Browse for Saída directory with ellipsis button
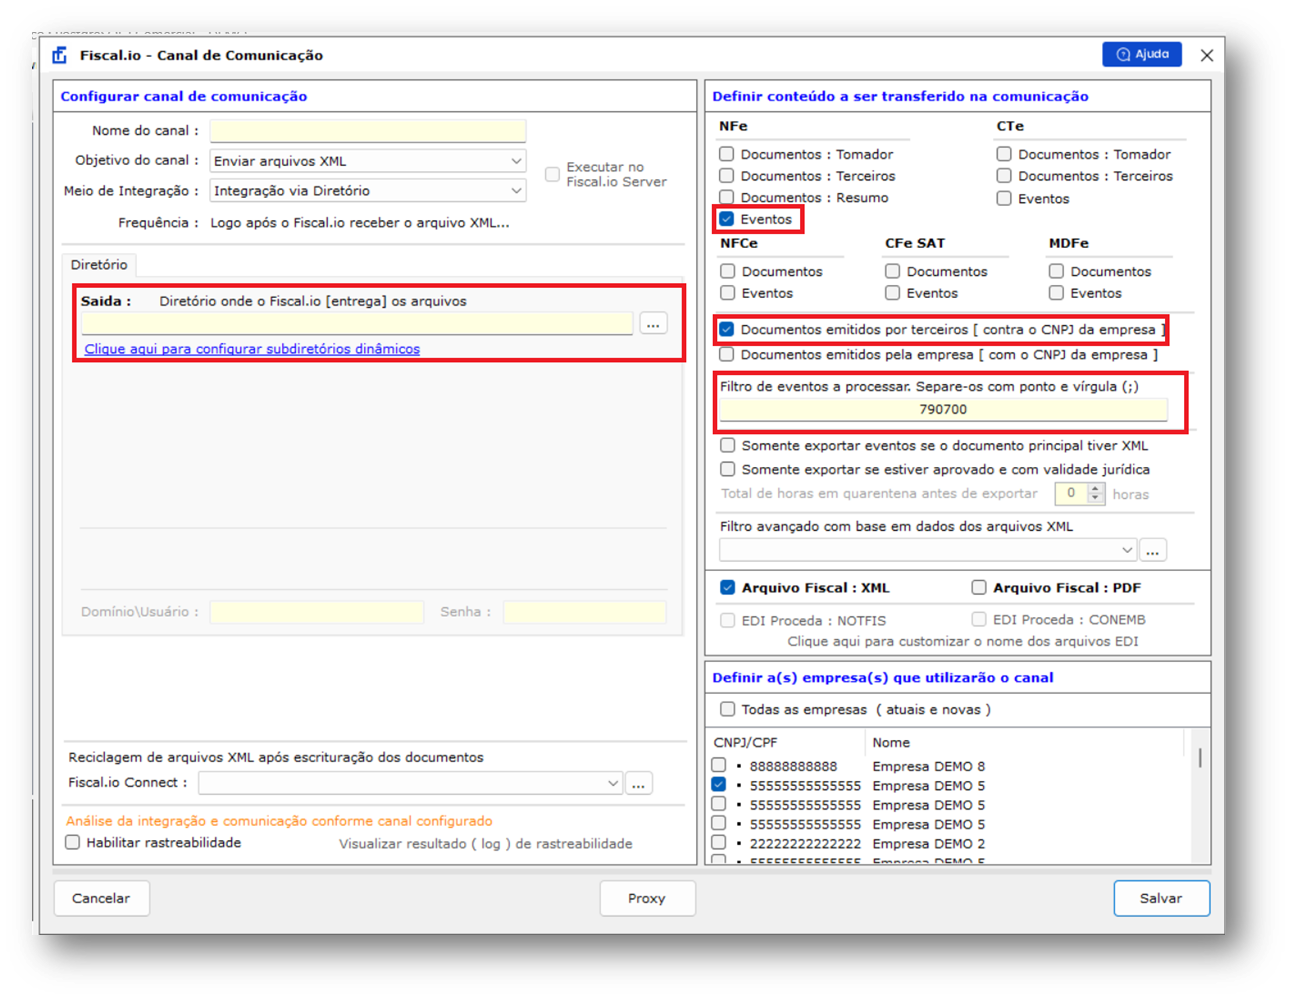Image resolution: width=1291 pixels, height=1000 pixels. [653, 324]
